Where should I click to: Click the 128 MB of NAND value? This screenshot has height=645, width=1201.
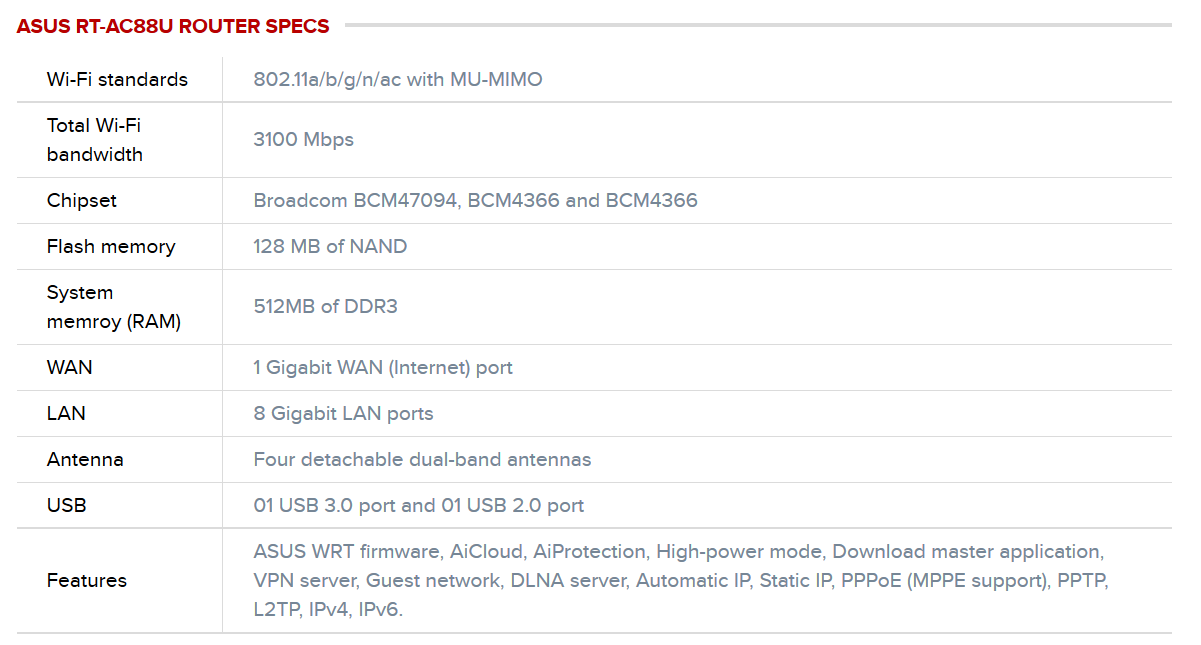[330, 246]
